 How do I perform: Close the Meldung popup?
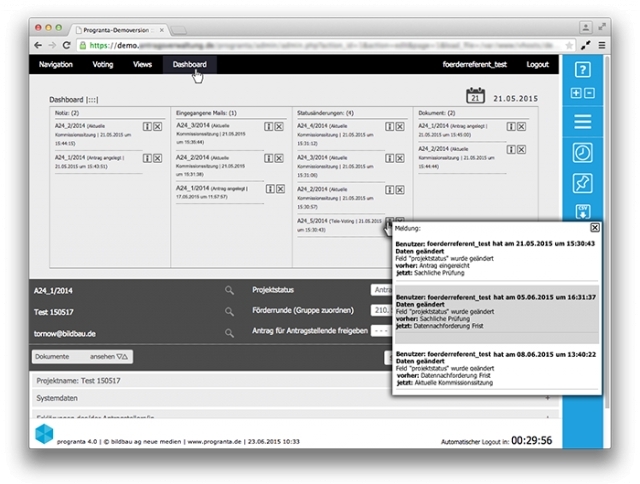click(595, 228)
